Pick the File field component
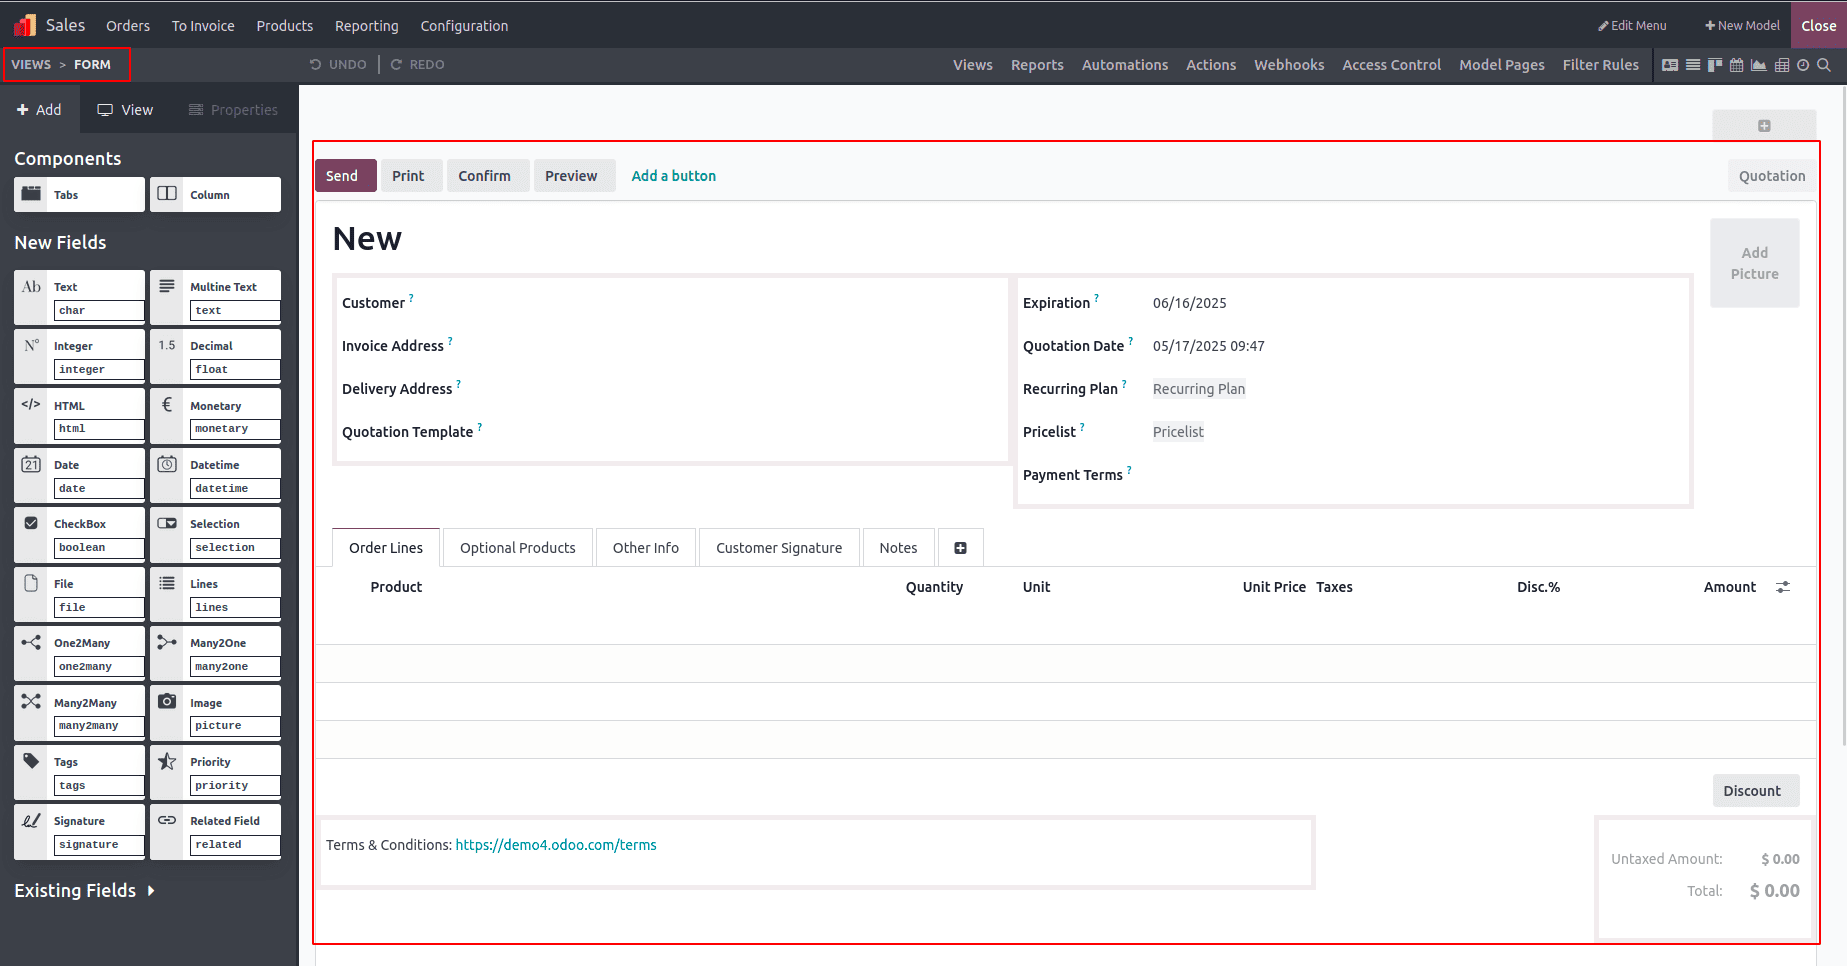Viewport: 1847px width, 966px height. tap(79, 594)
